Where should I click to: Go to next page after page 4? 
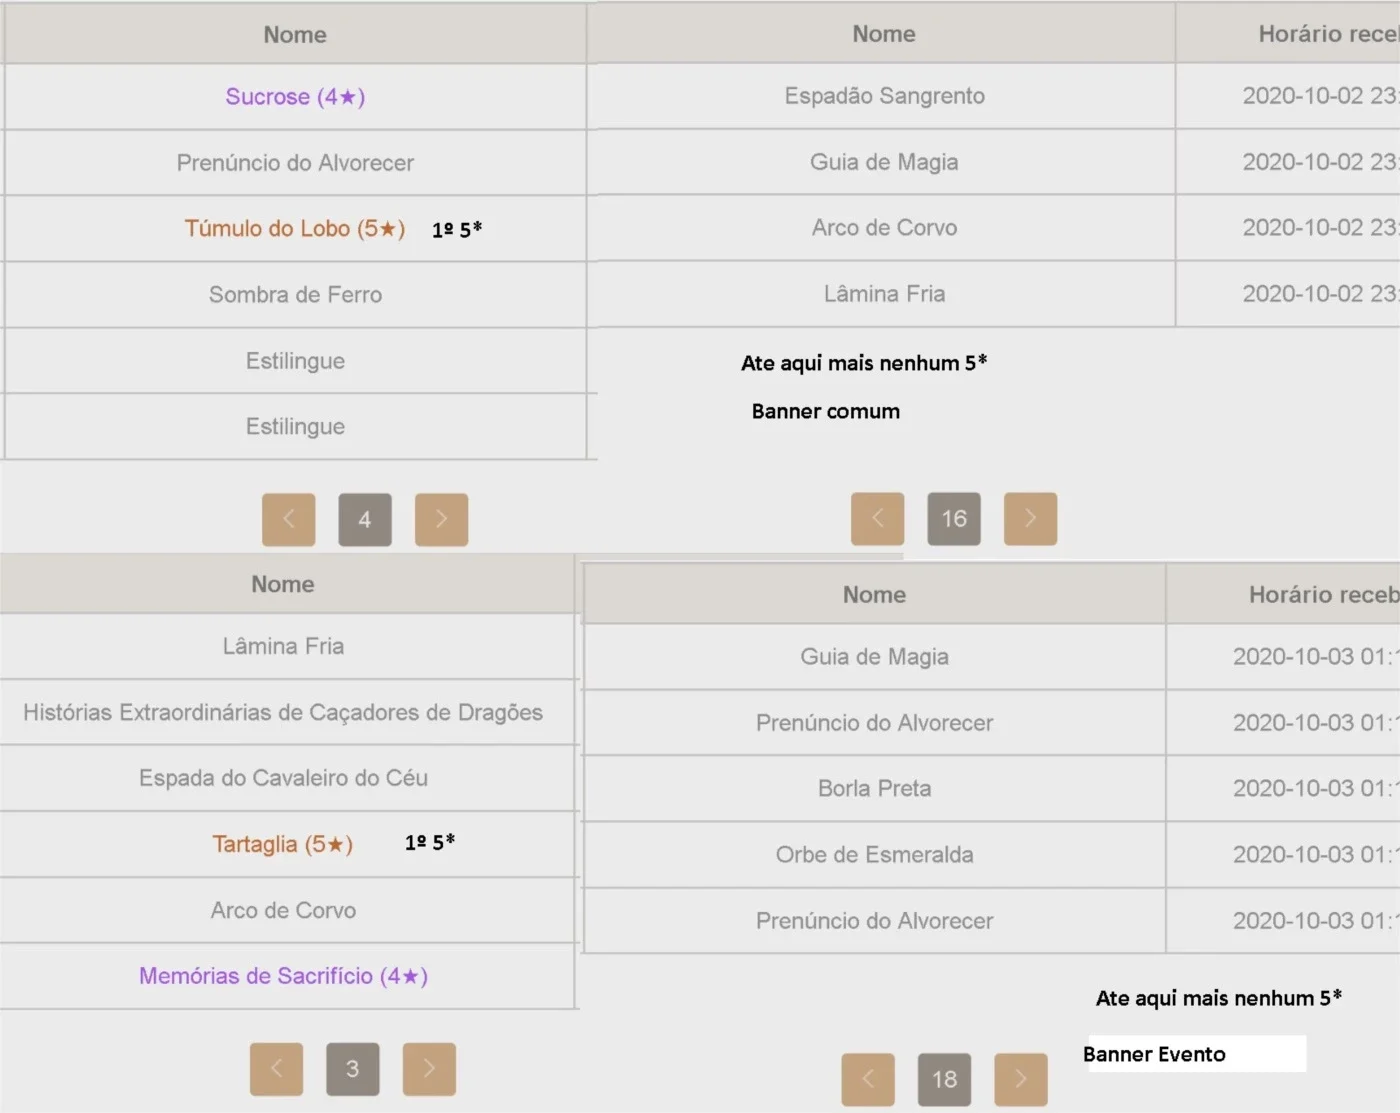click(441, 520)
